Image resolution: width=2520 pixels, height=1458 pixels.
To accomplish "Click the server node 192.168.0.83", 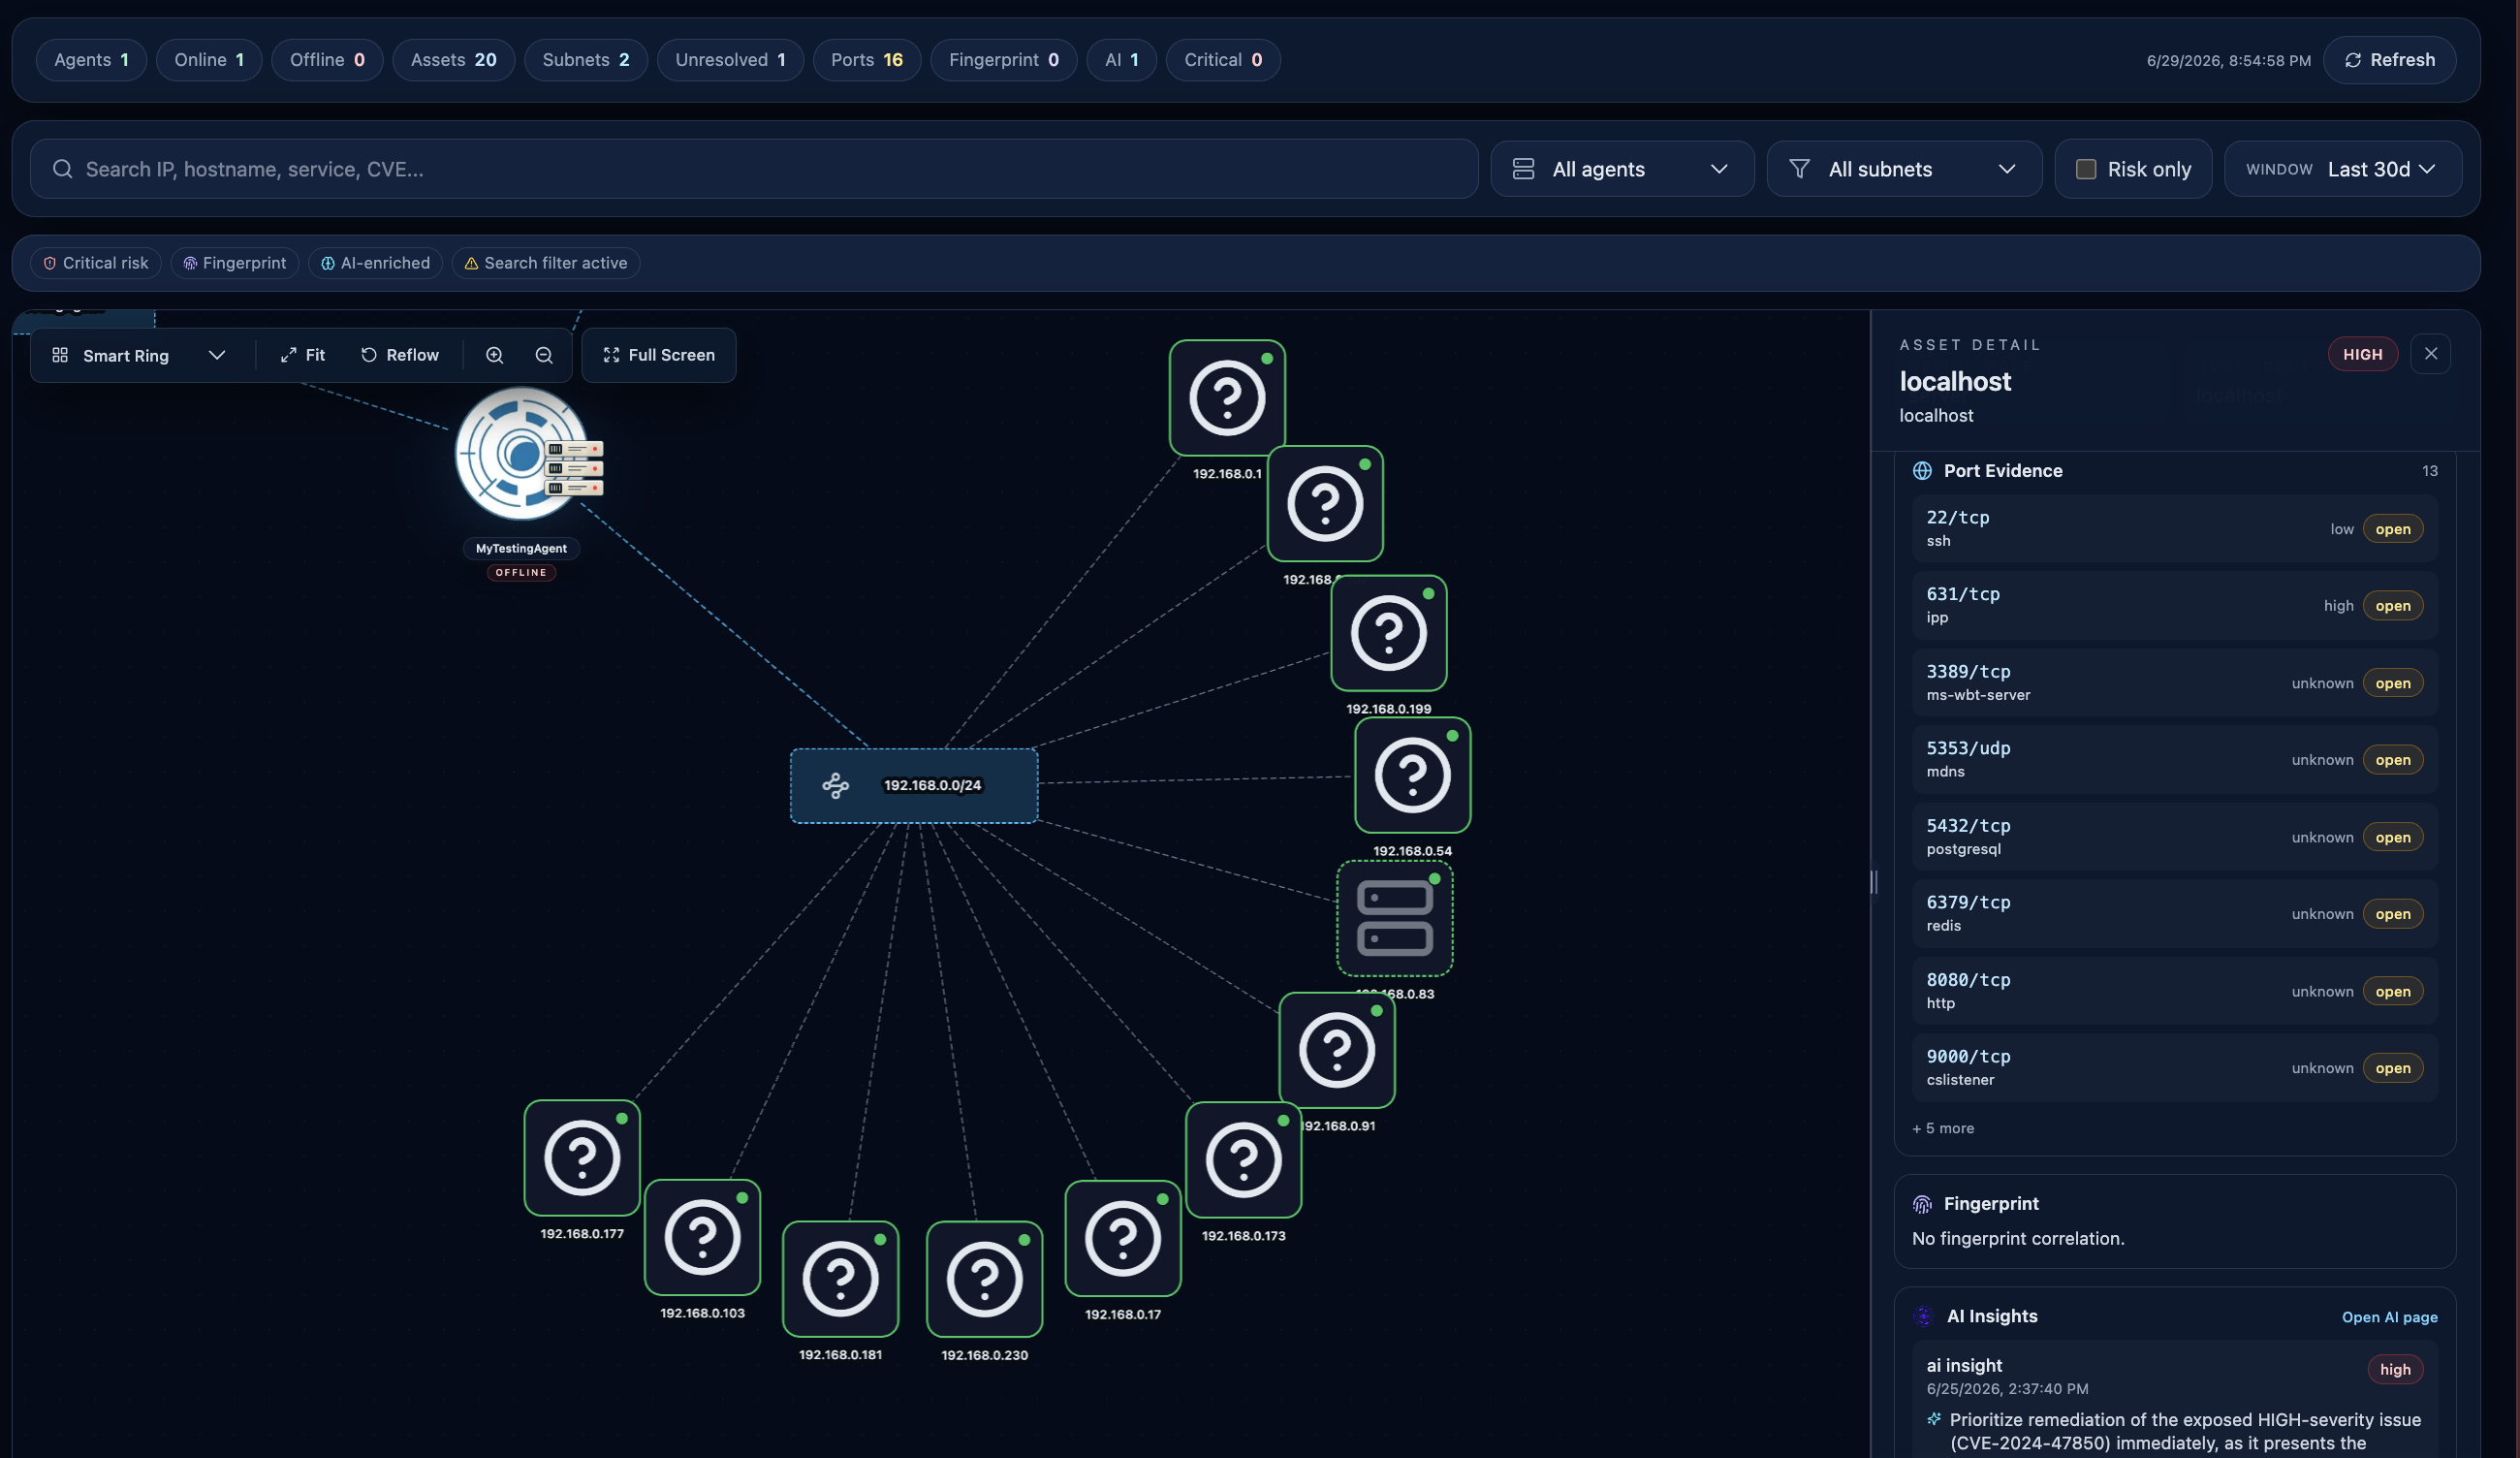I will [1395, 918].
